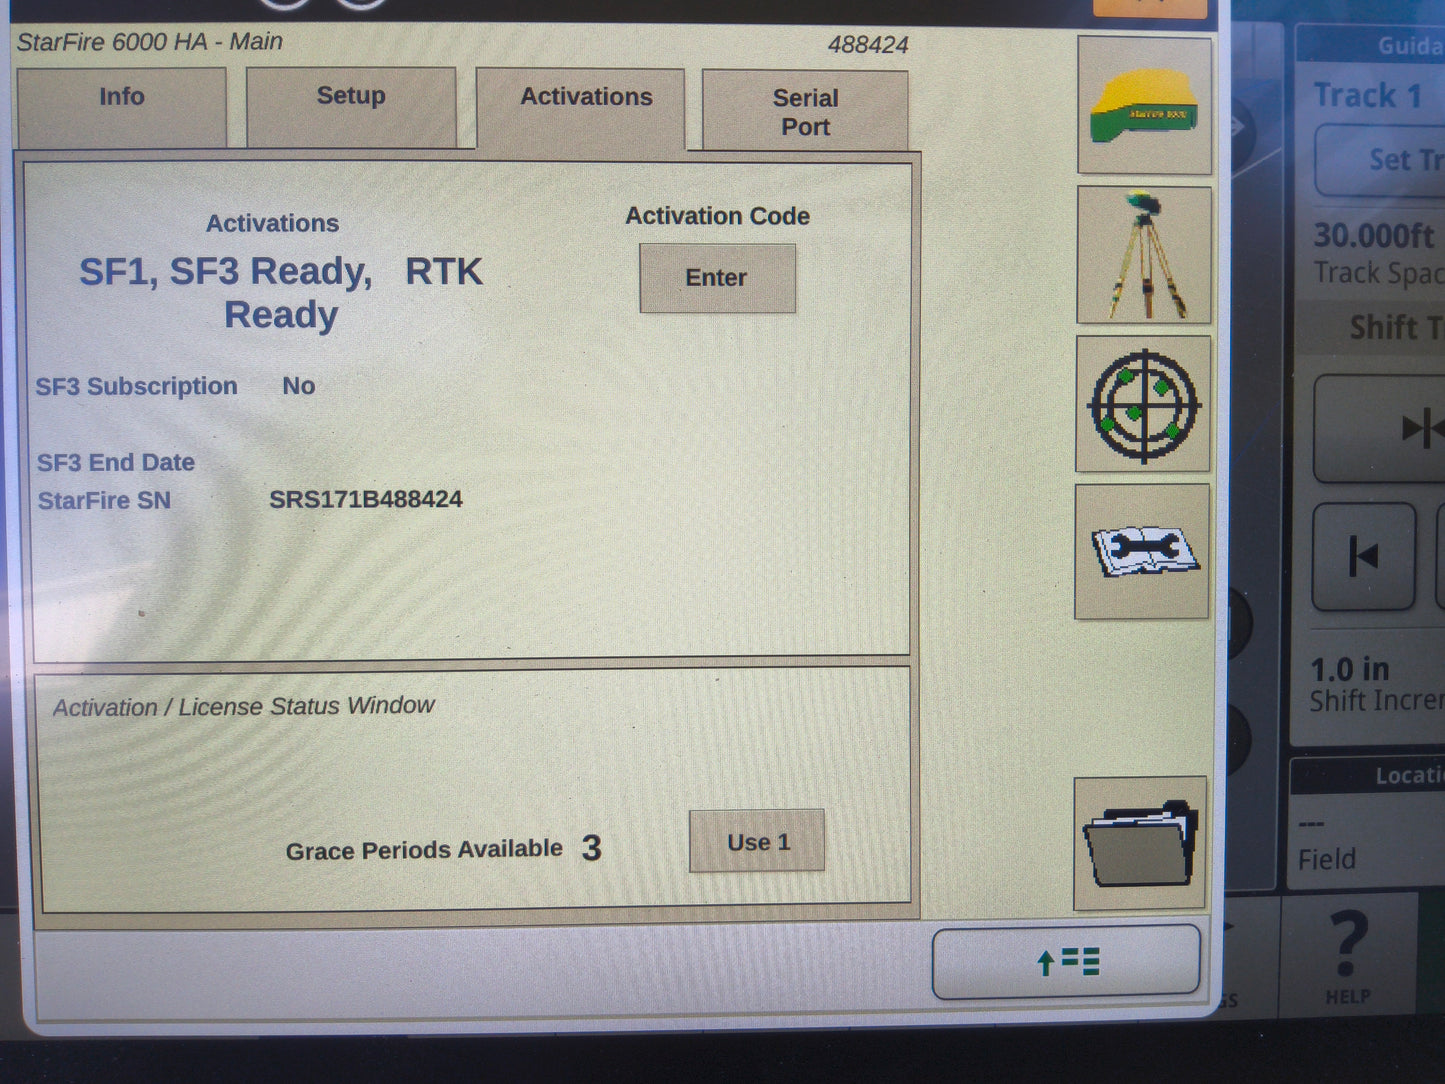Switch to the Setup tab
Screen dimensions: 1445x1084
click(x=351, y=107)
